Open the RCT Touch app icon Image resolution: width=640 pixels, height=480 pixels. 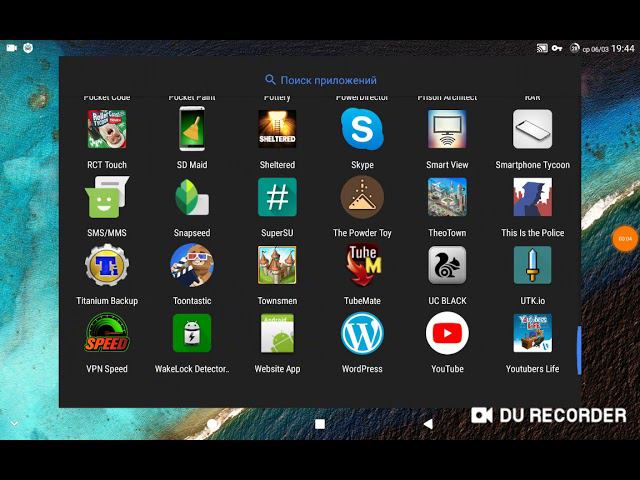107,129
